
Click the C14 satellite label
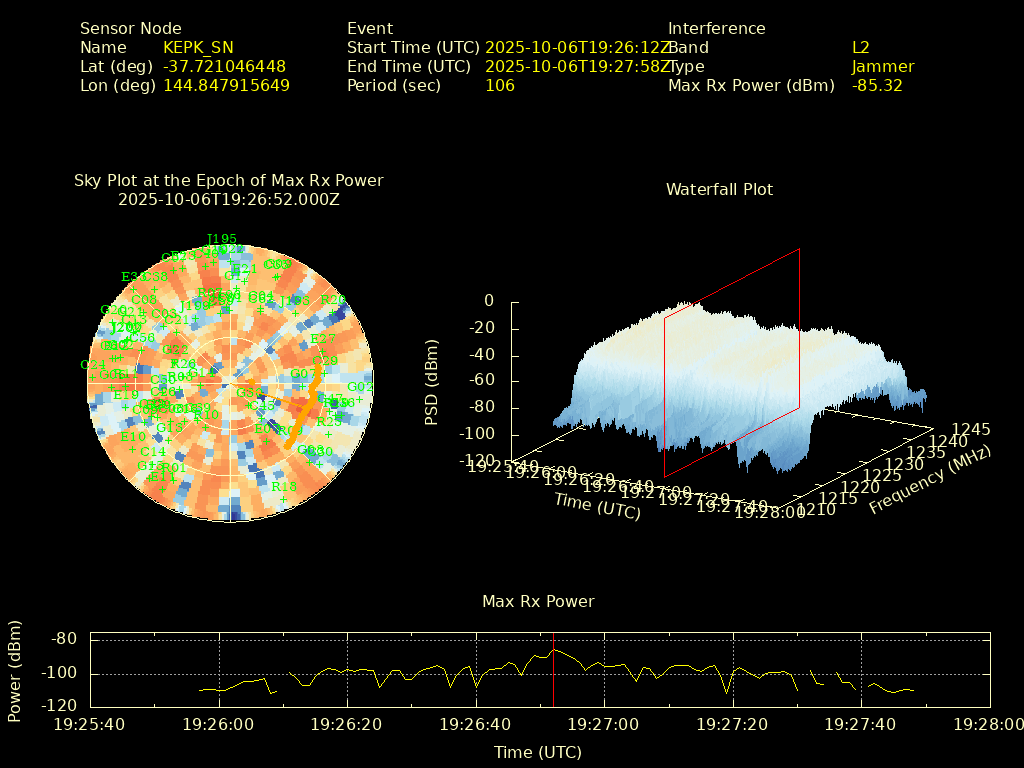[152, 452]
